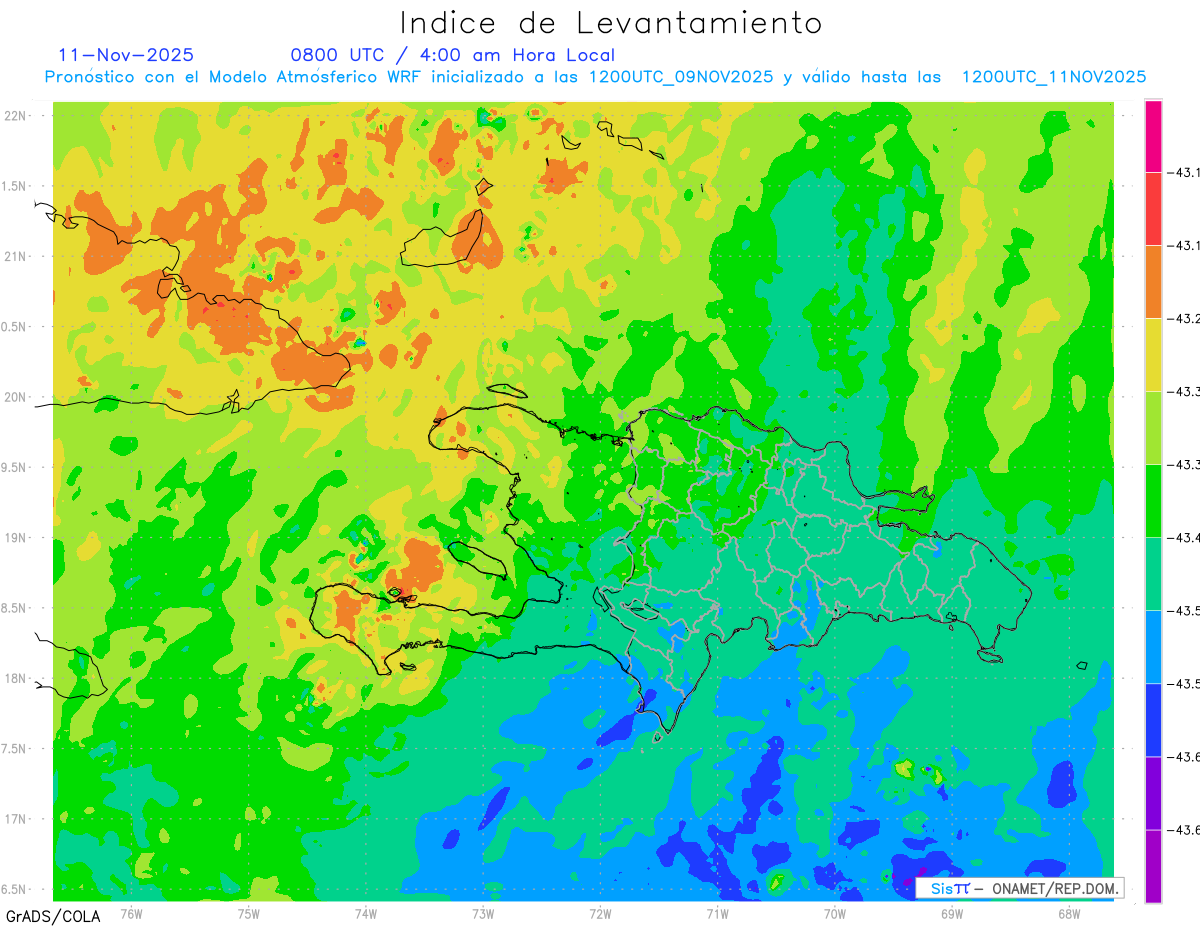Select the yellow swatch in the color legend
1200x927 pixels.
pyautogui.click(x=1153, y=355)
